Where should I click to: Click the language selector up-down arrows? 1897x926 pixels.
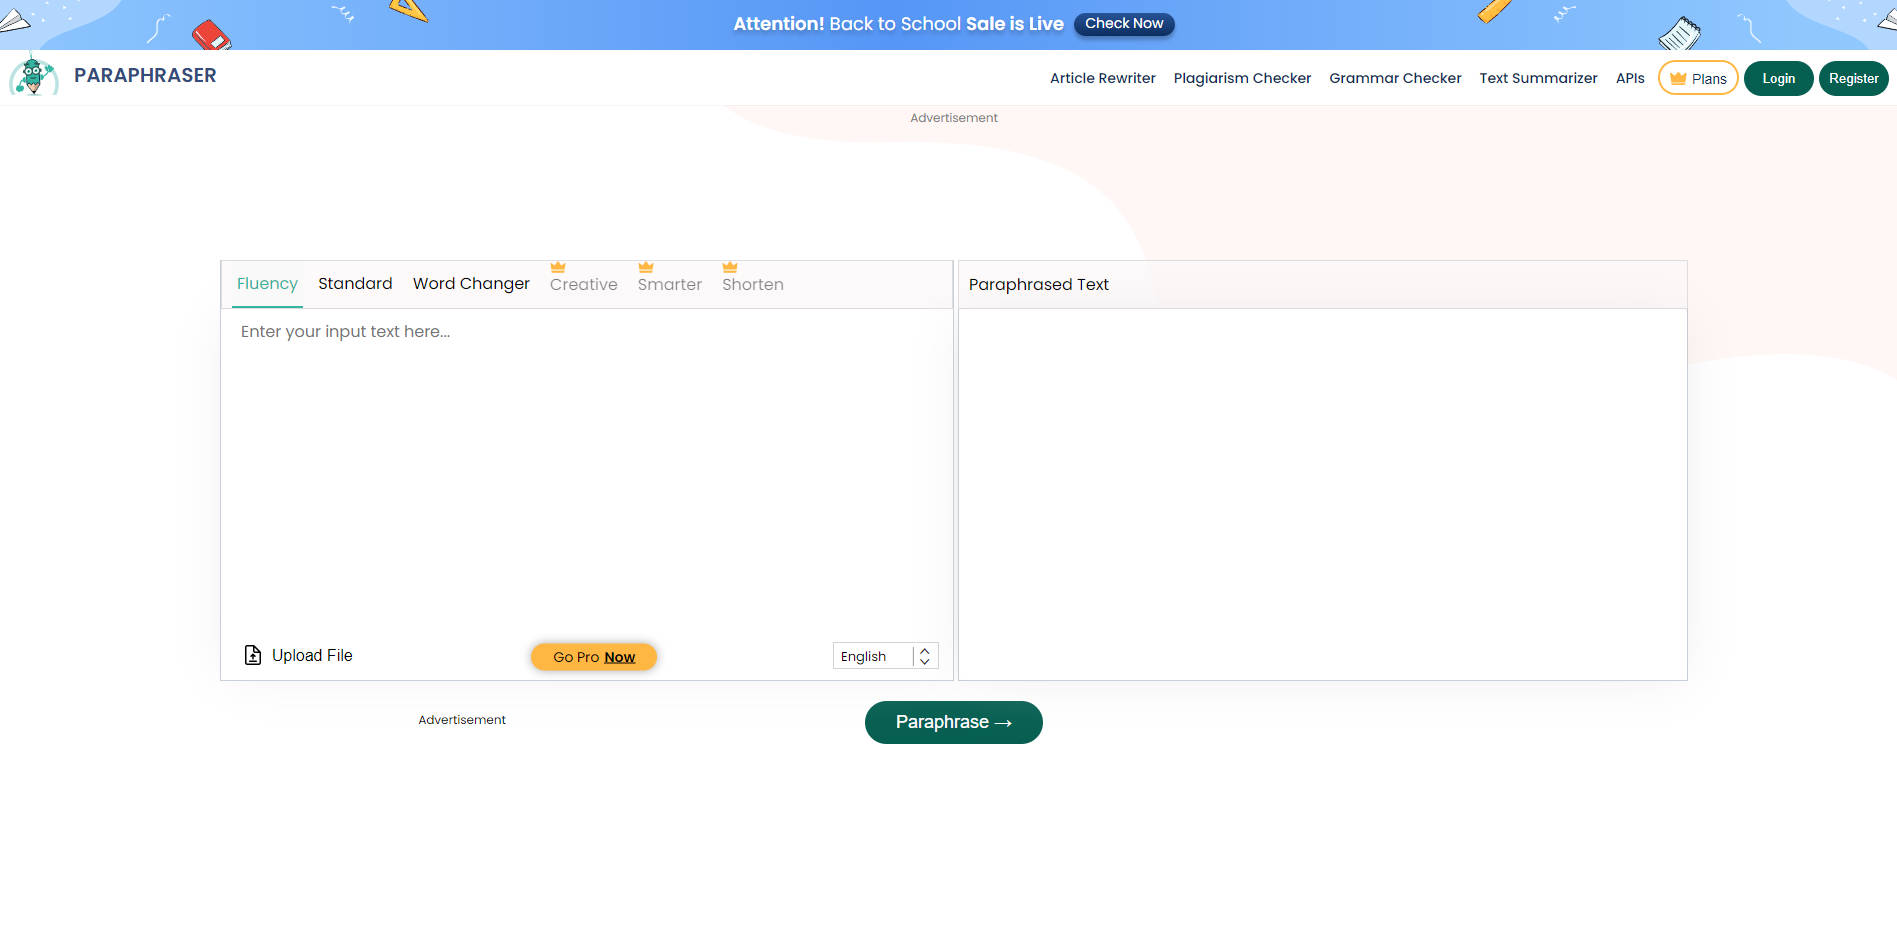pos(925,656)
